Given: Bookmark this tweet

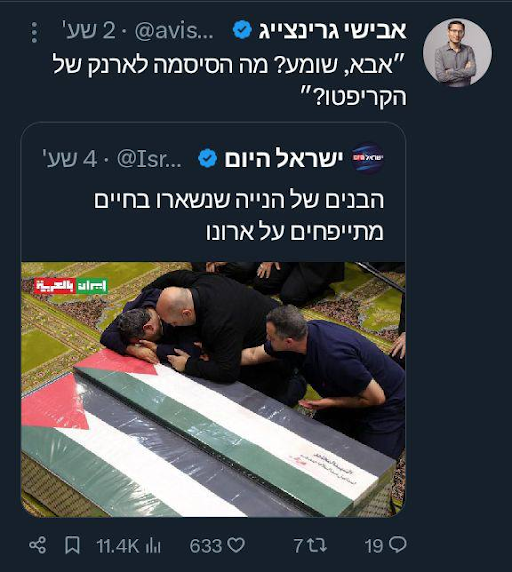Looking at the screenshot, I should [72, 545].
